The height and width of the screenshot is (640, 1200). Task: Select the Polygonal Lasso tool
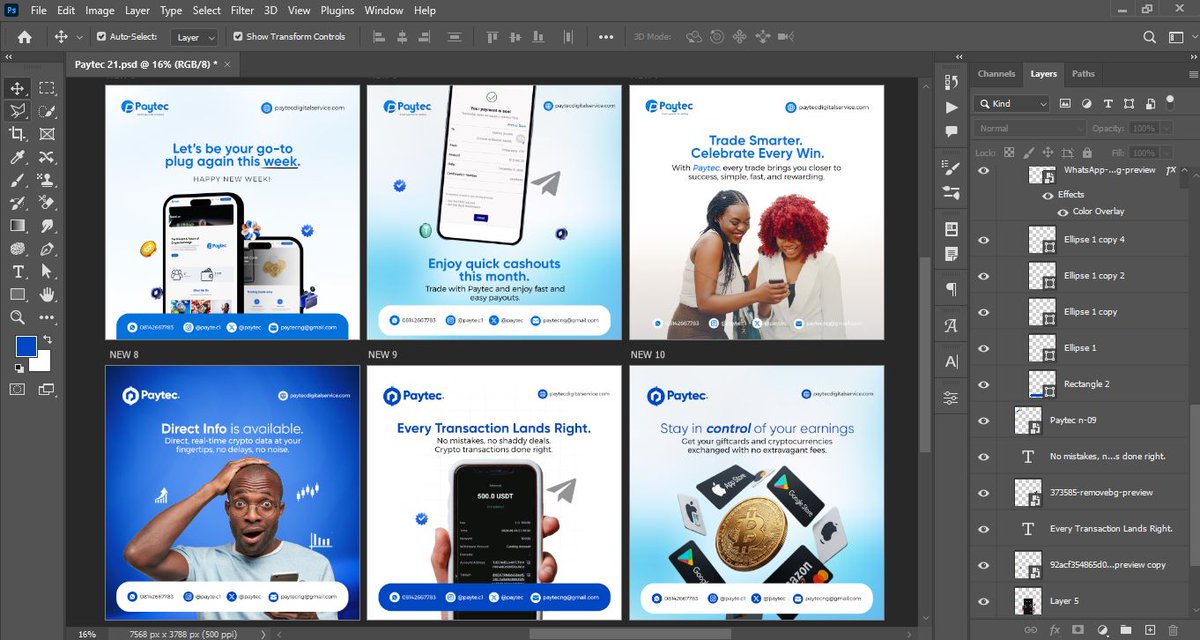(18, 111)
